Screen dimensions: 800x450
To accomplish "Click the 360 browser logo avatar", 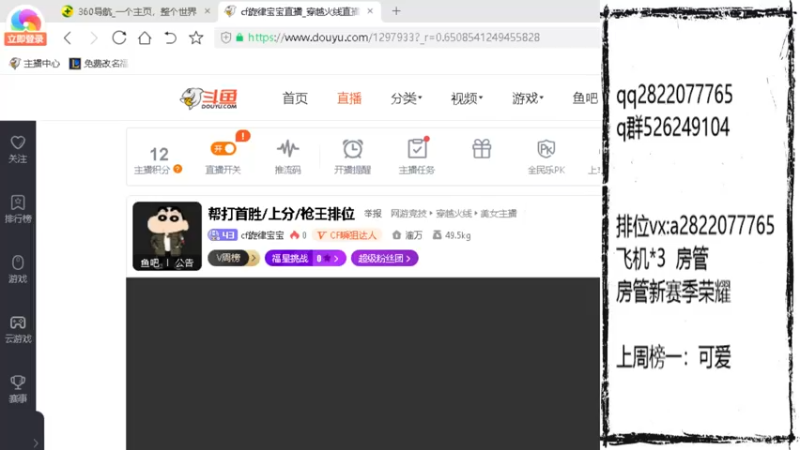I will 26,19.
